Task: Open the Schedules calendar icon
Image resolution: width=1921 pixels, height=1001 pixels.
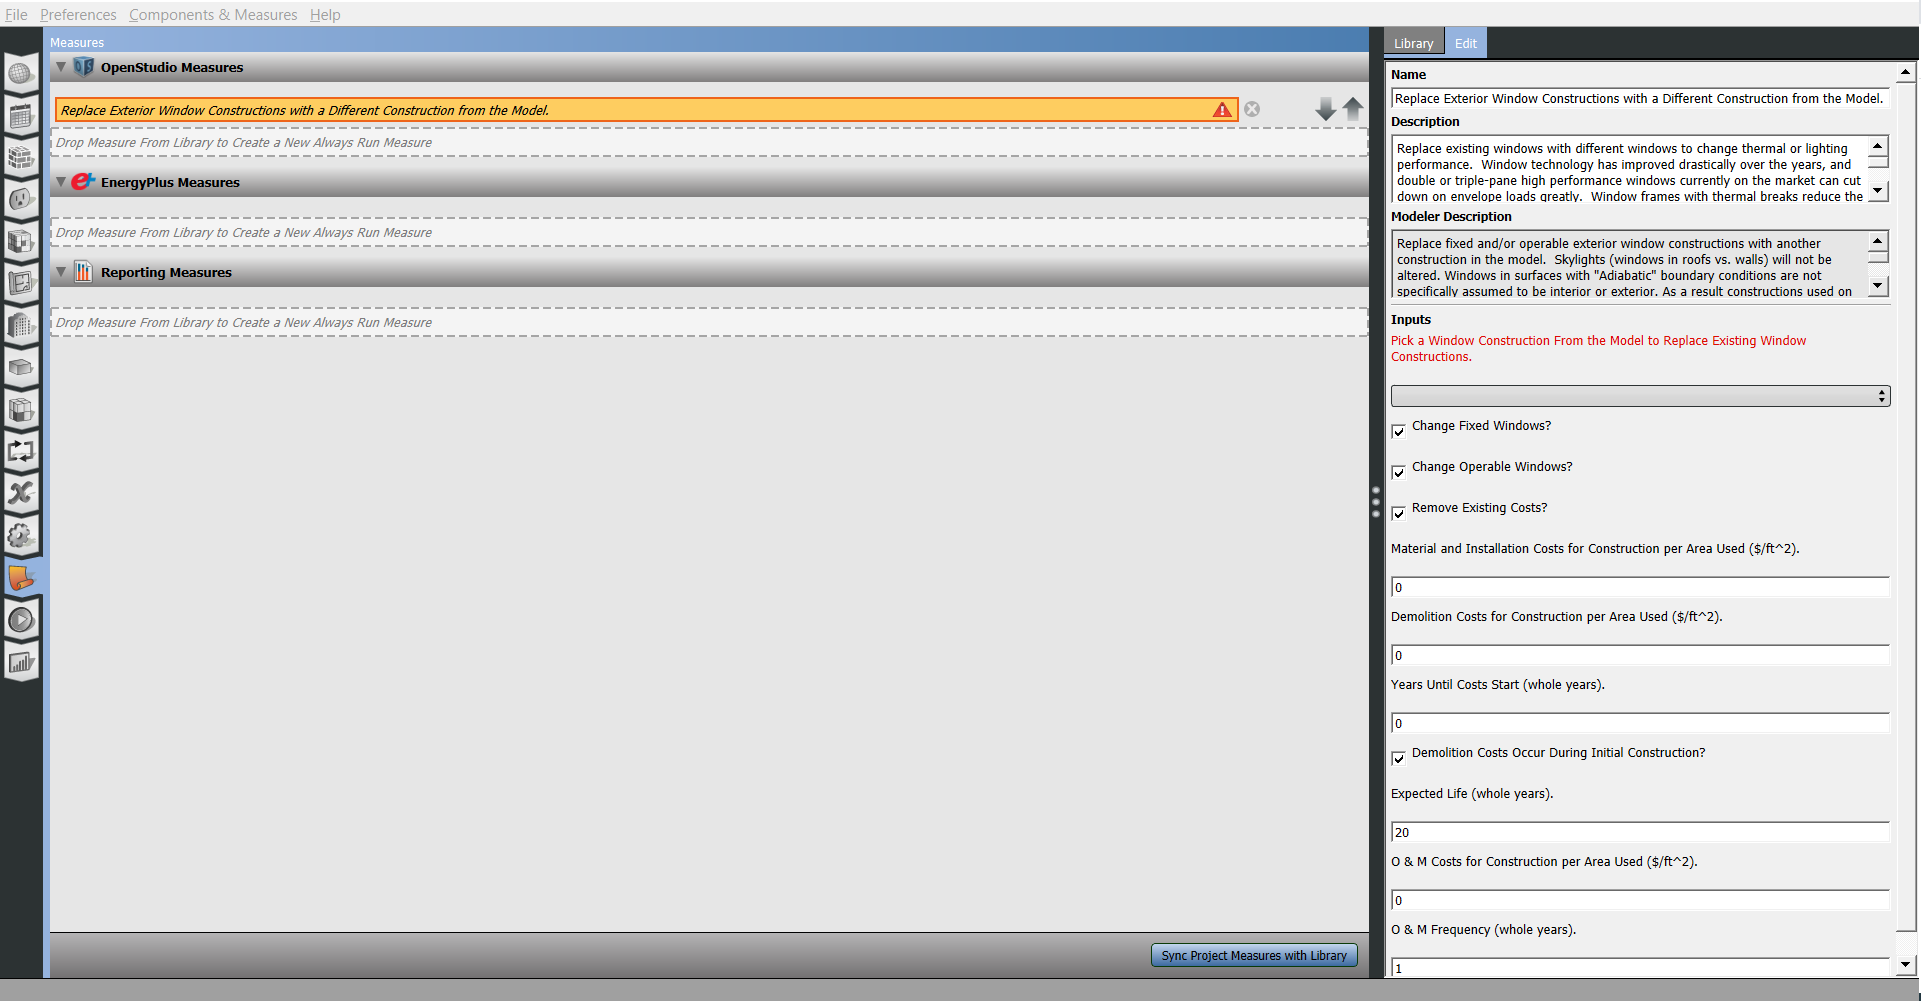Action: pyautogui.click(x=21, y=116)
